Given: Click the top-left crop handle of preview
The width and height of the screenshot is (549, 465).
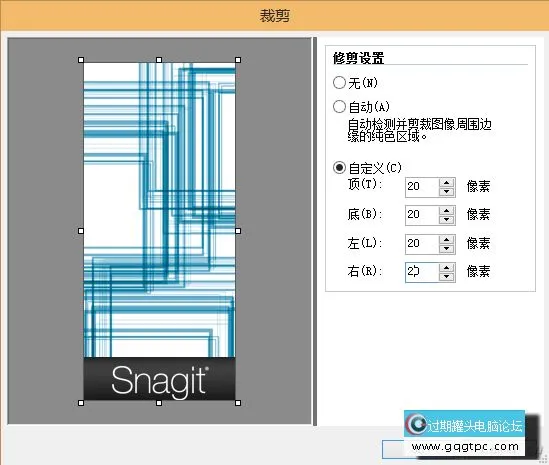Looking at the screenshot, I should click(81, 60).
